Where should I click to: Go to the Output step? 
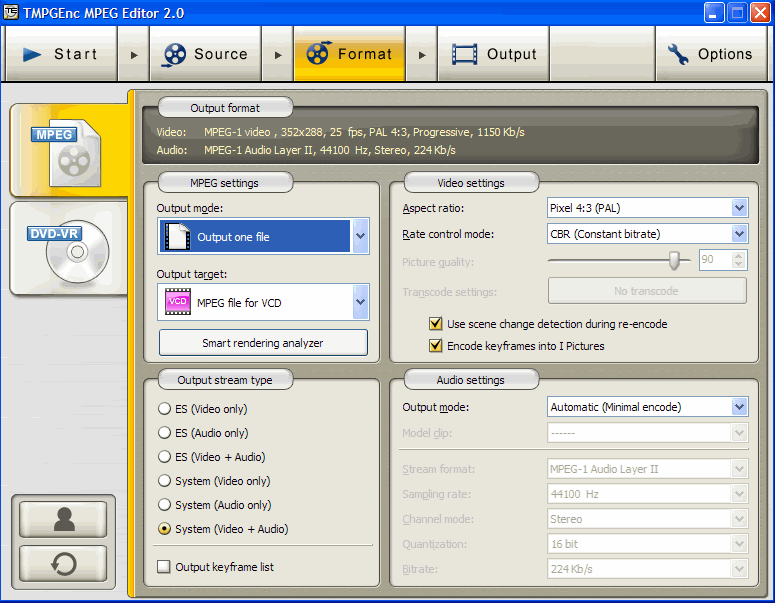pos(493,54)
